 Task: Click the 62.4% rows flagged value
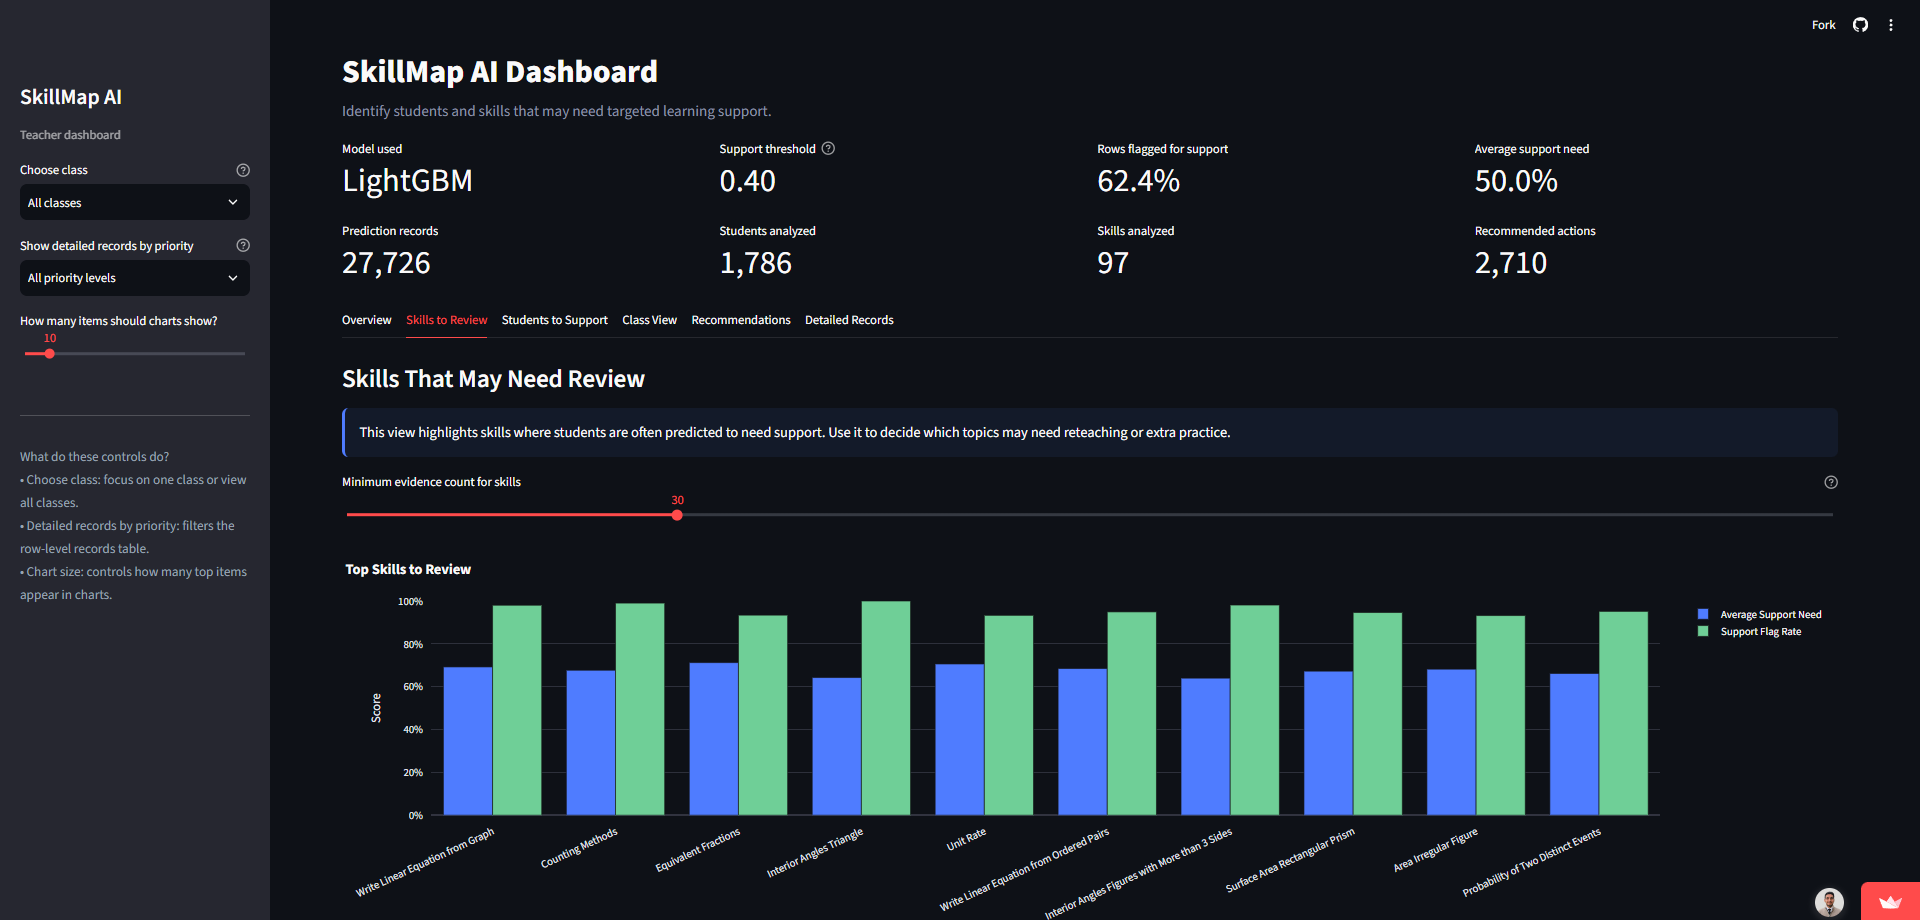(x=1138, y=181)
